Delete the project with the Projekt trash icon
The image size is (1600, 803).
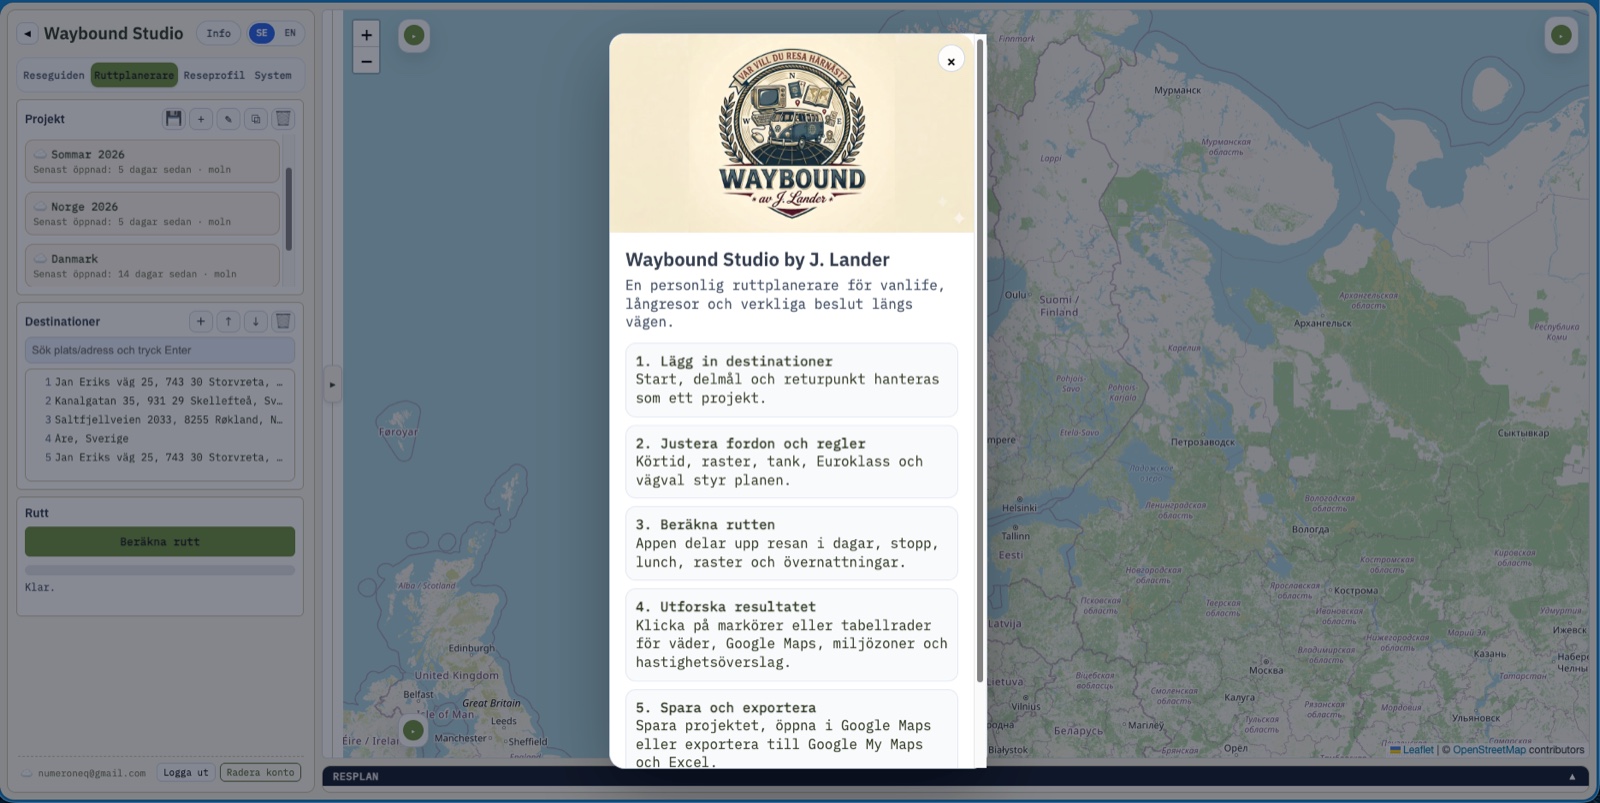pyautogui.click(x=283, y=119)
